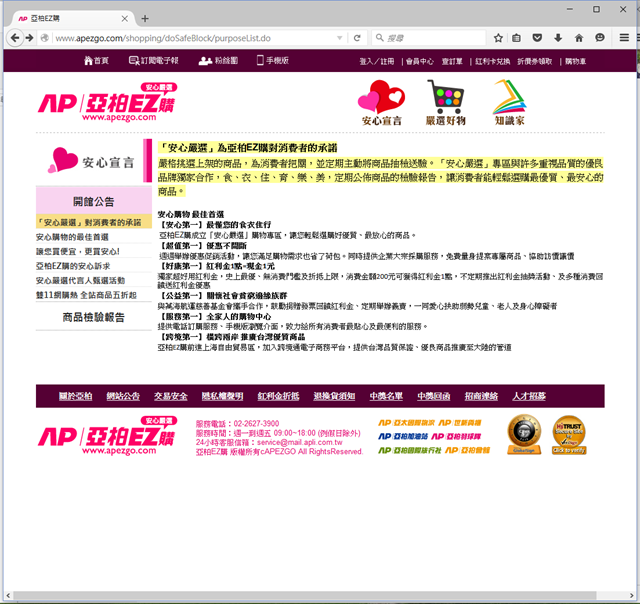Open the hamburger menu of the browser

coord(624,38)
